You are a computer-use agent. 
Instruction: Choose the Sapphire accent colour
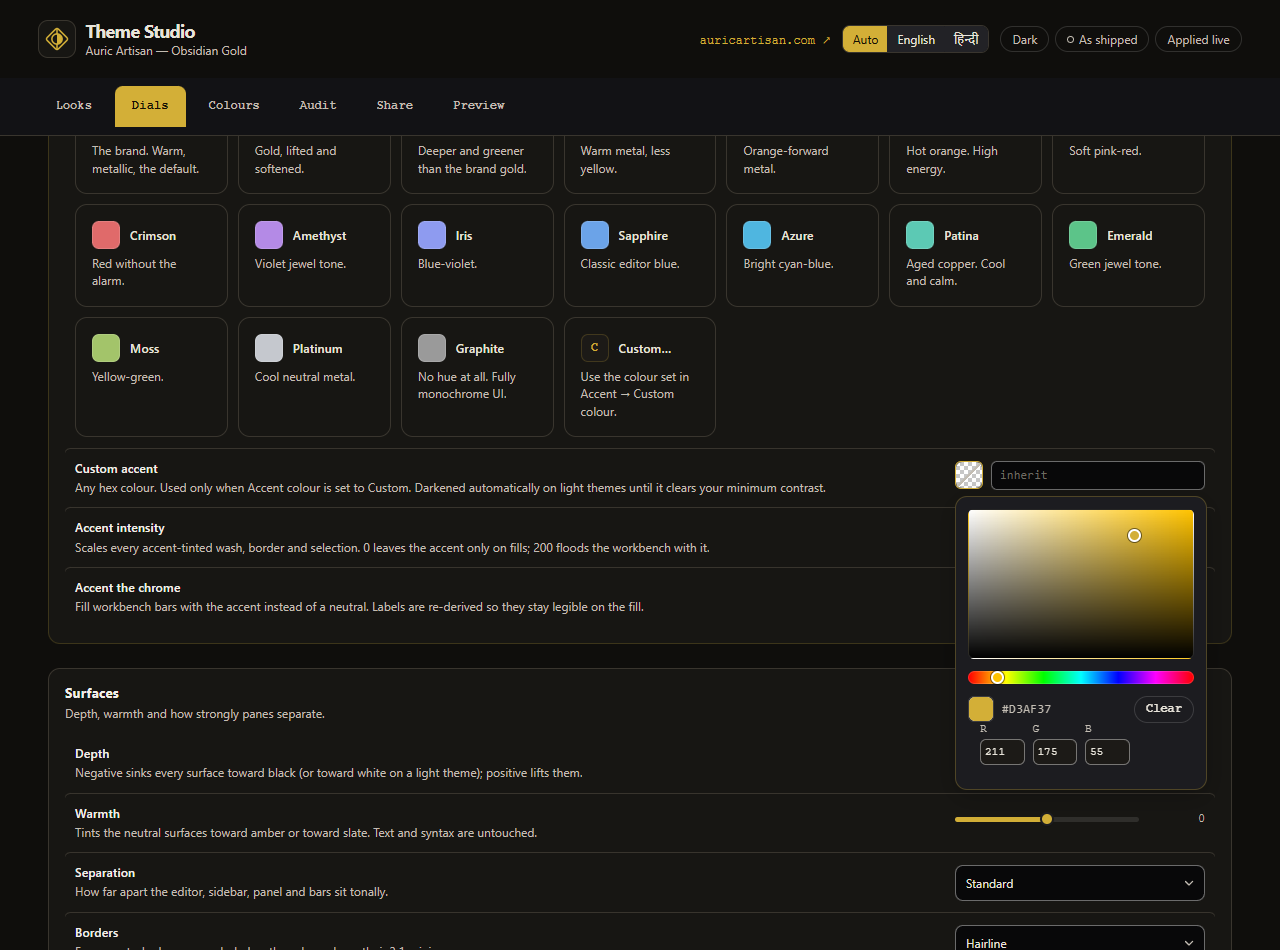click(640, 255)
